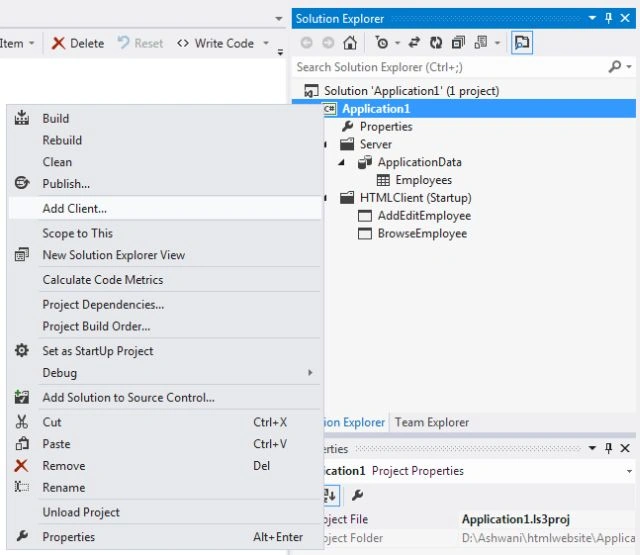Open the Write Code dropdown
Viewport: 640px width, 555px height.
tap(266, 43)
